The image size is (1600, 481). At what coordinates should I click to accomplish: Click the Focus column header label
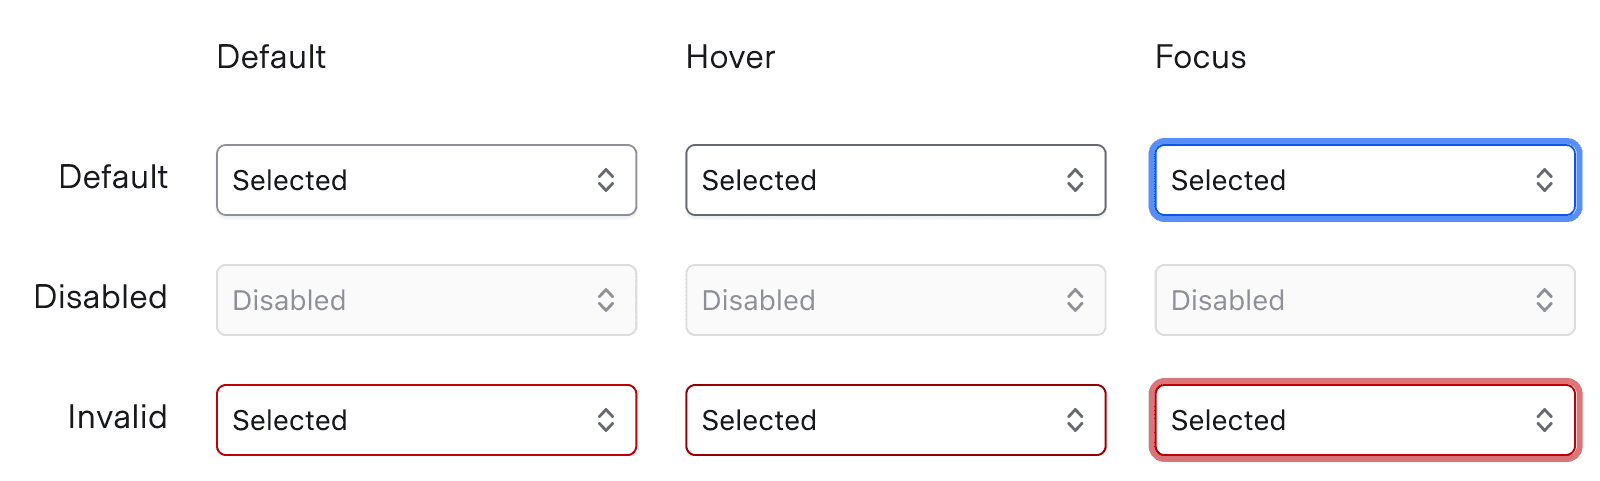(x=1200, y=57)
